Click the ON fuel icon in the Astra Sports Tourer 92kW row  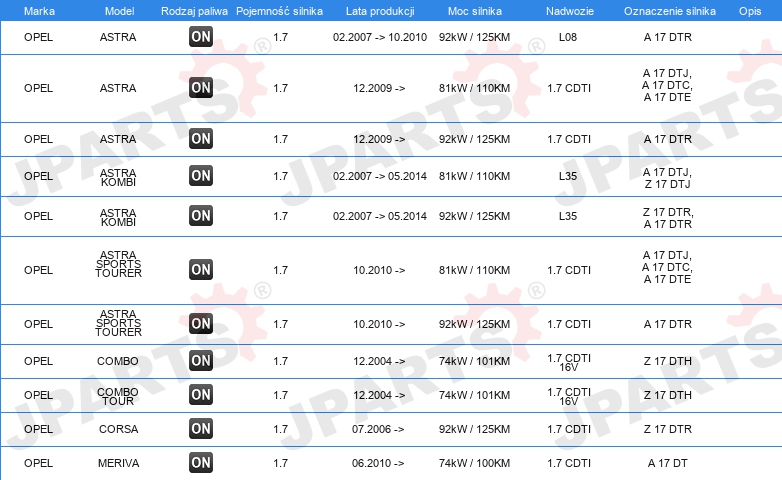coord(201,323)
